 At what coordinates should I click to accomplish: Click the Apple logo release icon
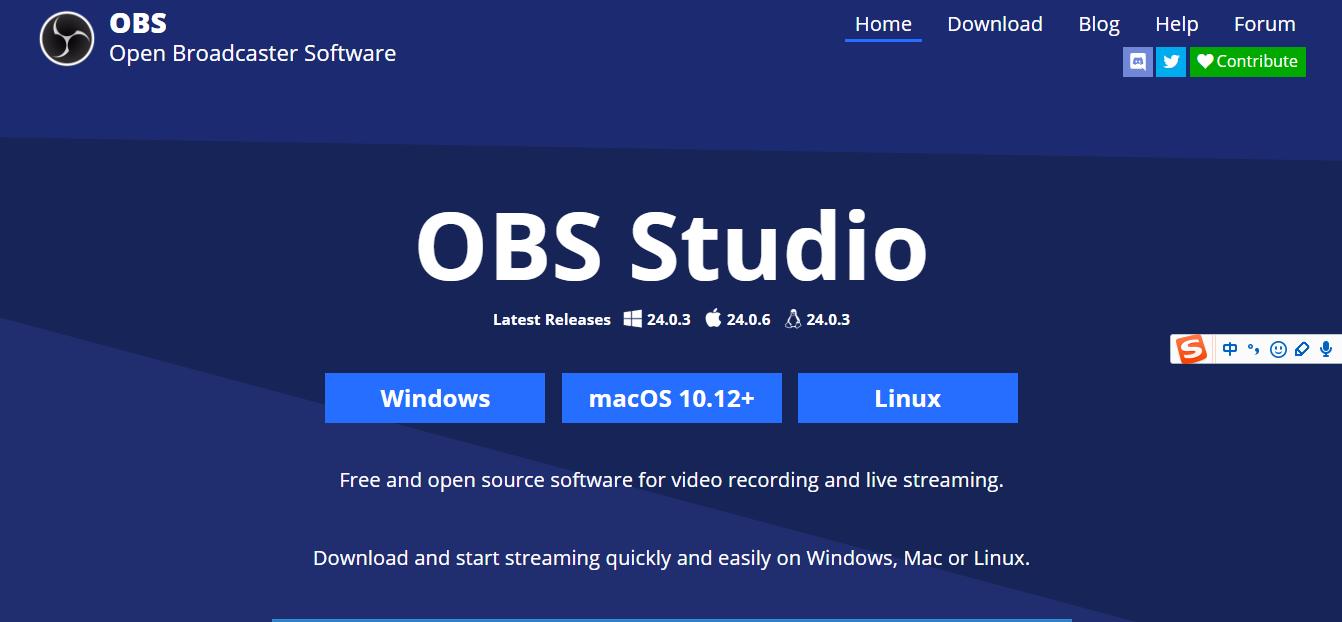click(713, 319)
